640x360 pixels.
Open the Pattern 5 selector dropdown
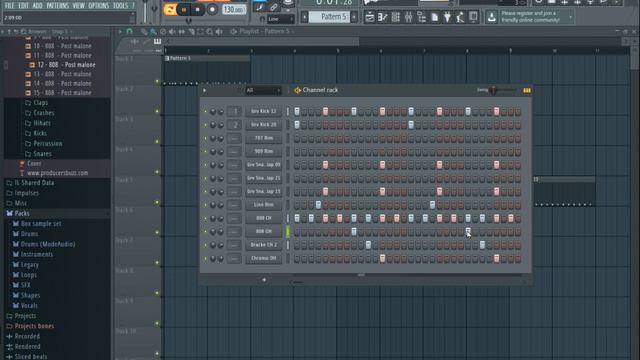[329, 17]
